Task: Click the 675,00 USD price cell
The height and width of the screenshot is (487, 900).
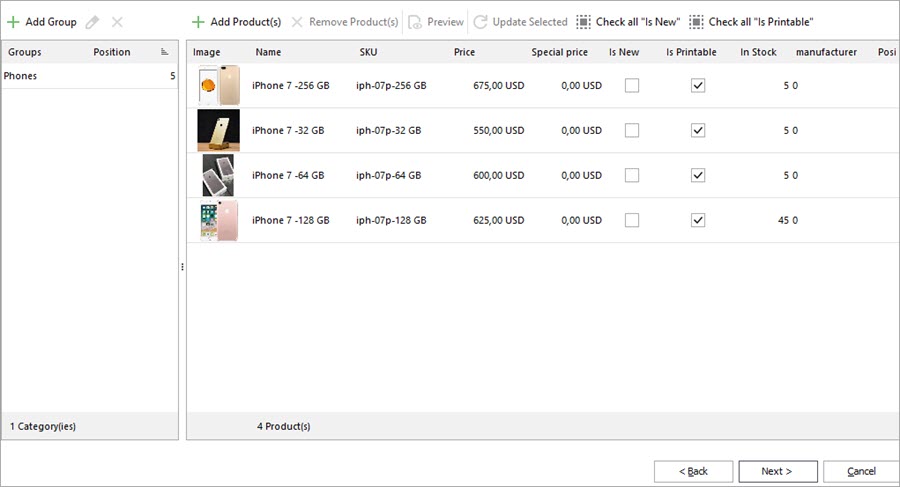Action: tap(499, 86)
